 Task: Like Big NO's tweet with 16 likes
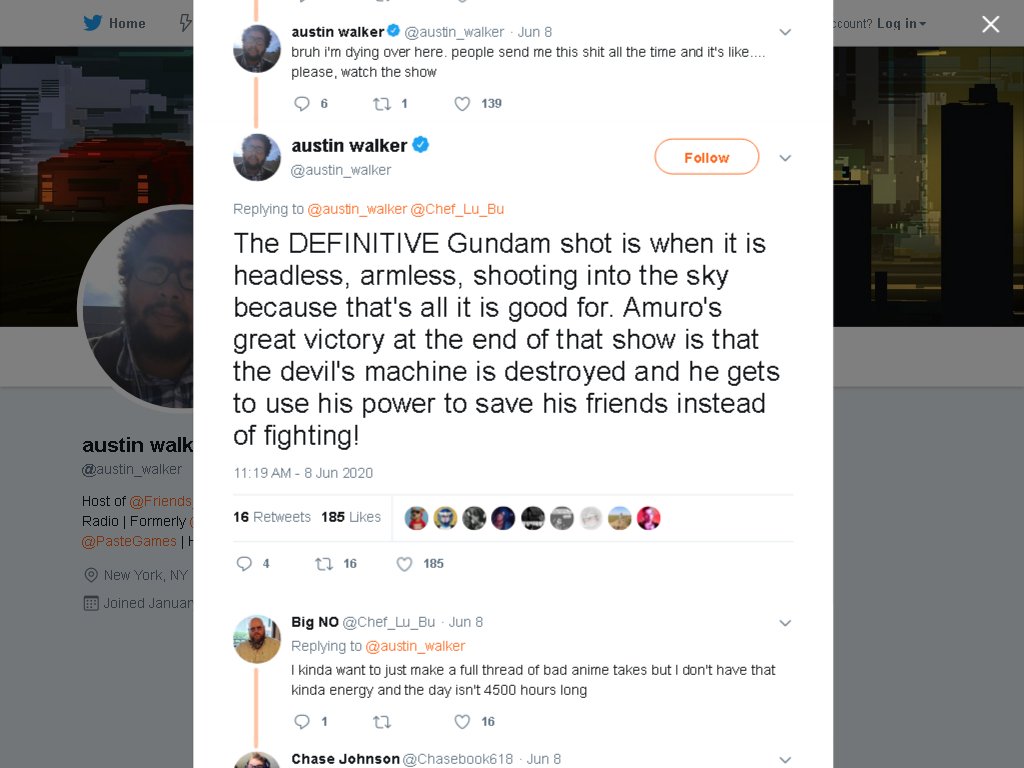tap(462, 722)
